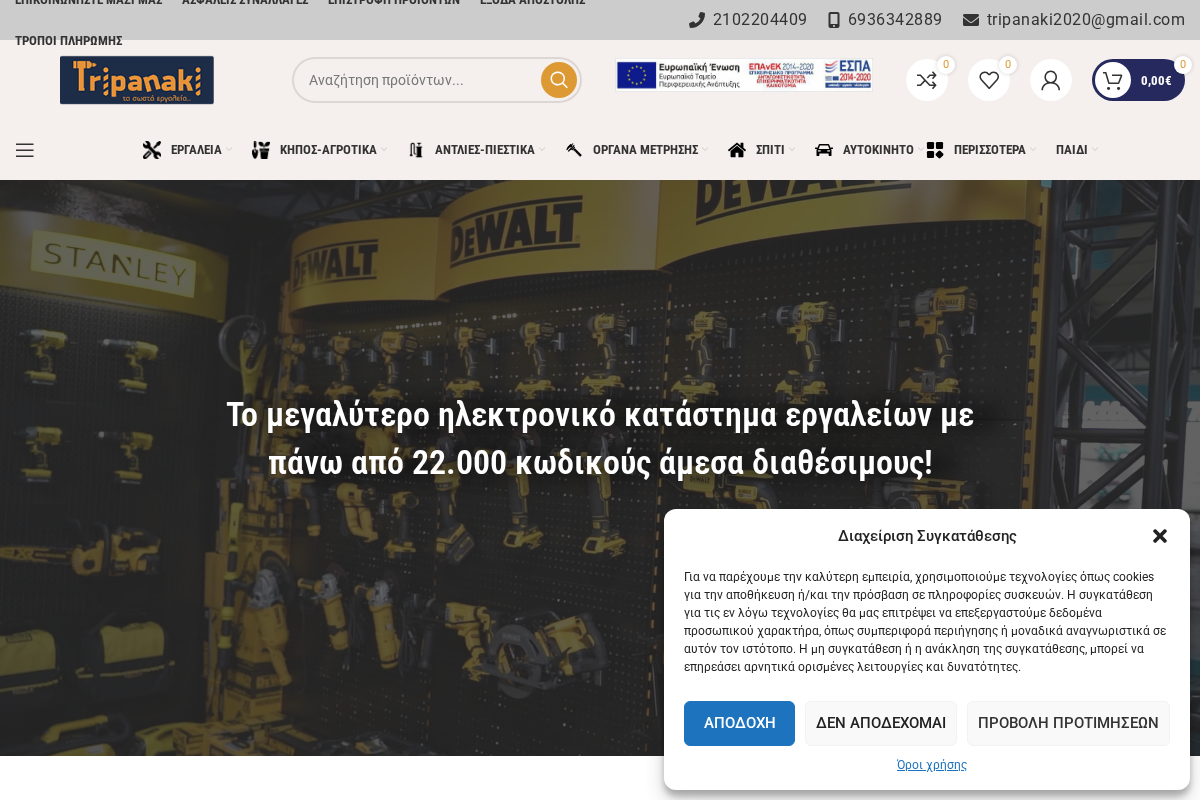Click the ΠΕΡΙΣΣΟΤΕΡΑ grid icon
Image resolution: width=1200 pixels, height=800 pixels.
tap(935, 150)
